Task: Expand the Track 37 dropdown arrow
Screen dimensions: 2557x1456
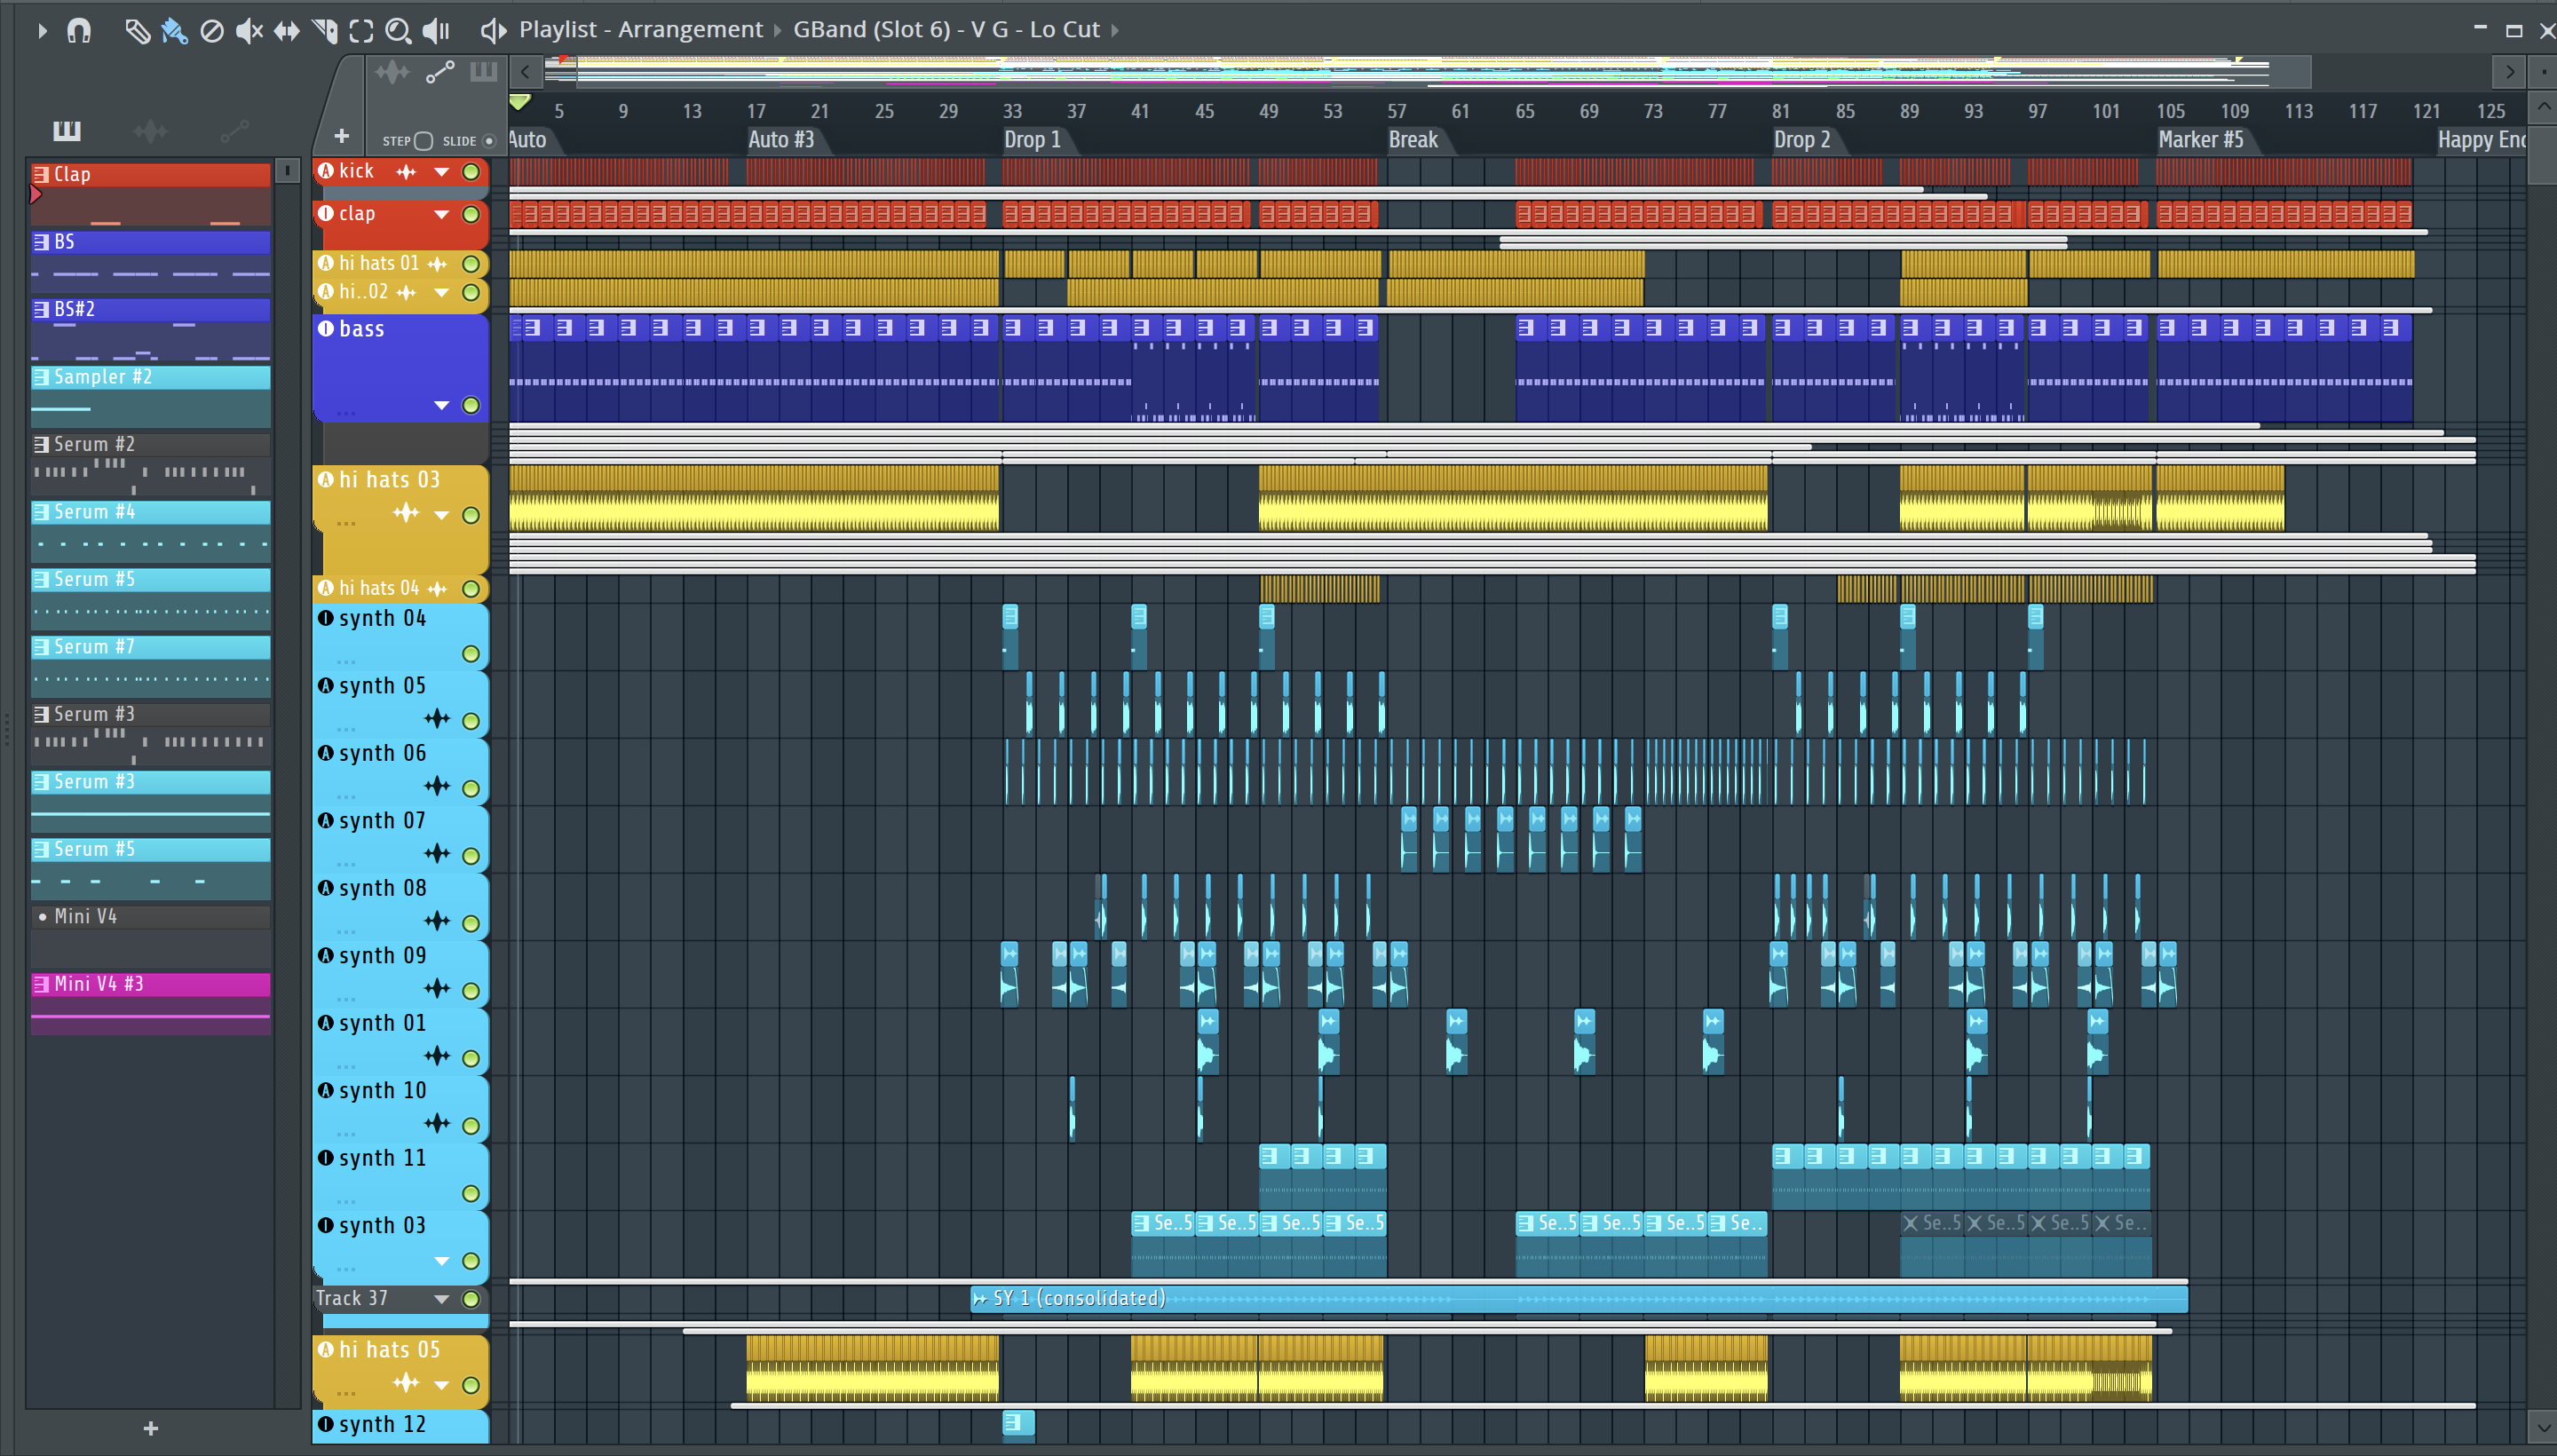Action: [x=441, y=1299]
